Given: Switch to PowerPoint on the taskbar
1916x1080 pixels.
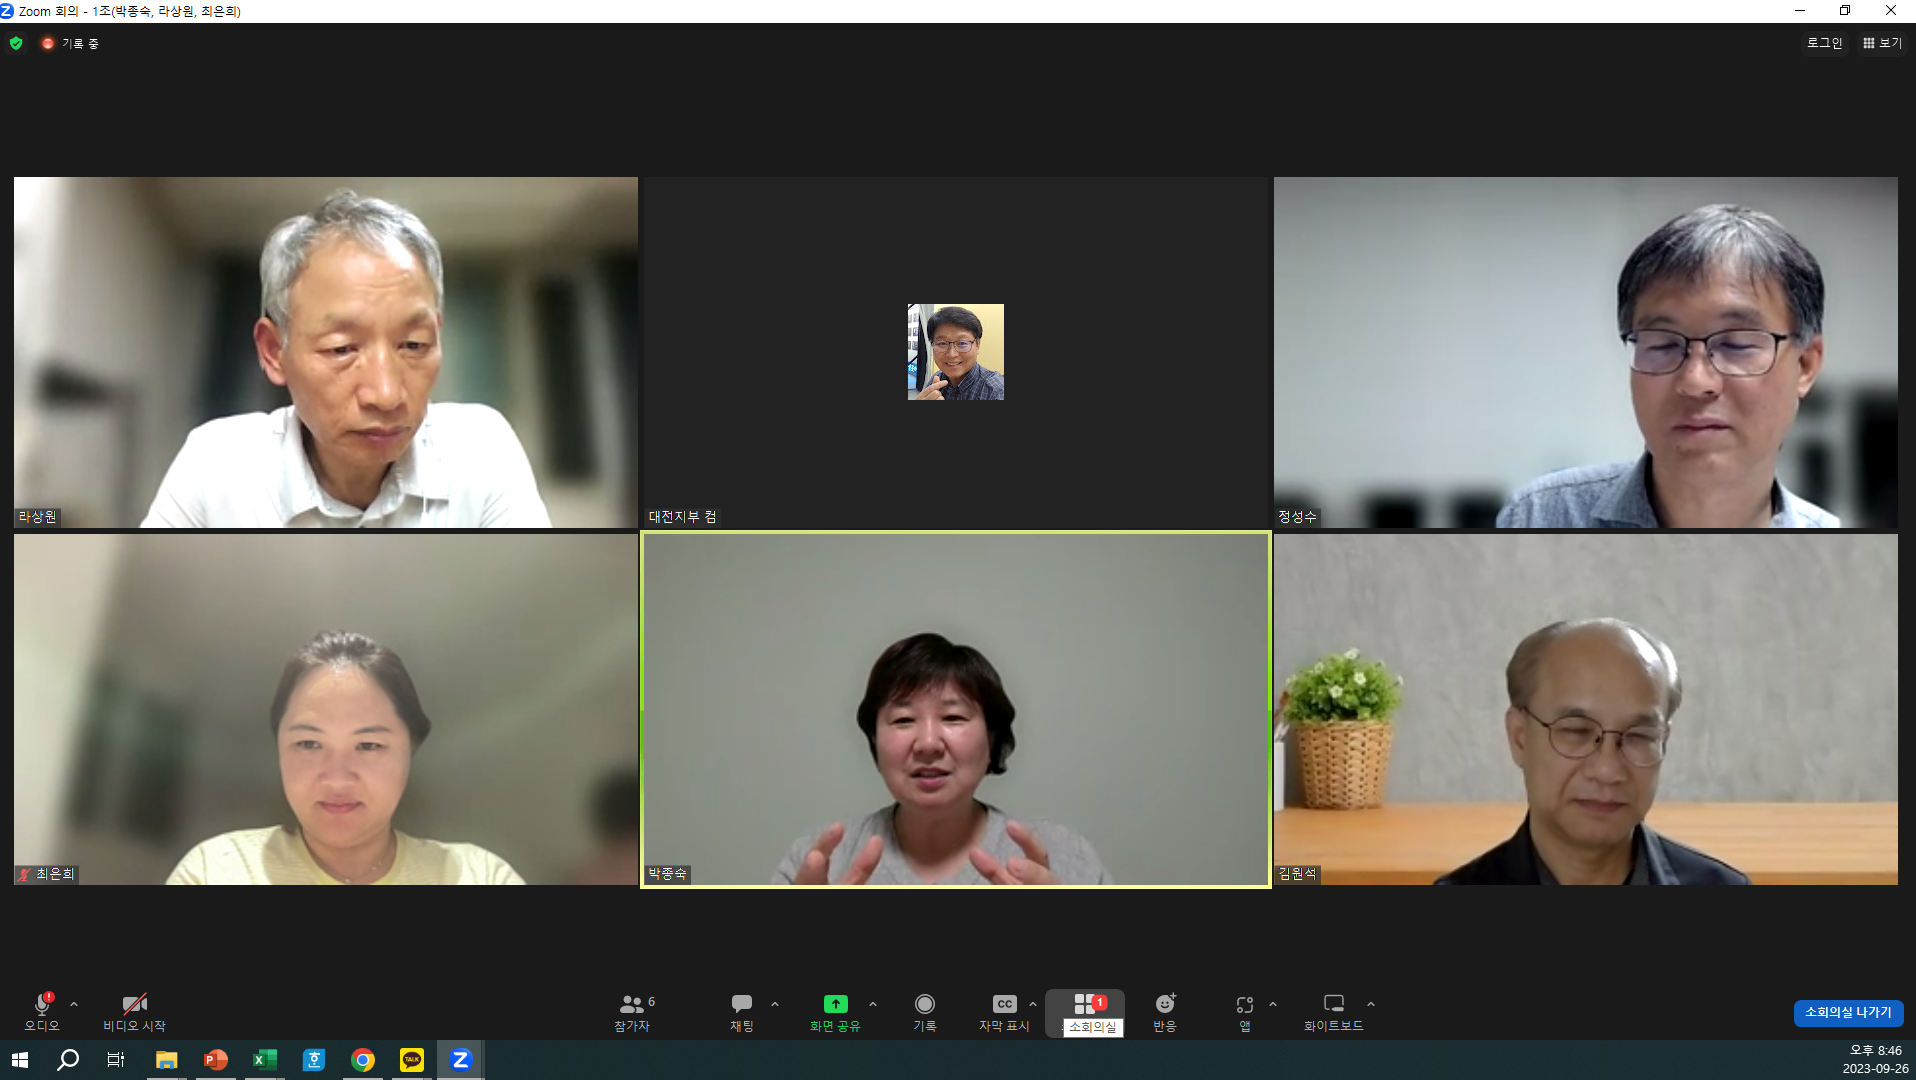Looking at the screenshot, I should click(215, 1060).
